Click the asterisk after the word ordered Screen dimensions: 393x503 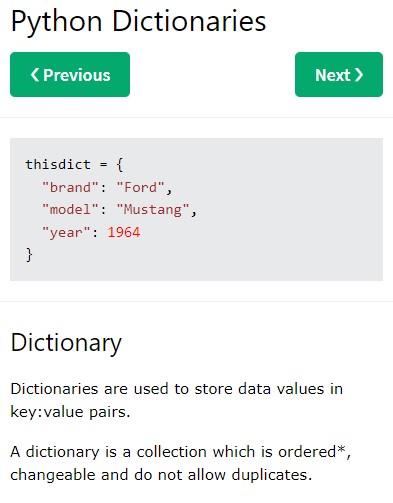pos(341,450)
